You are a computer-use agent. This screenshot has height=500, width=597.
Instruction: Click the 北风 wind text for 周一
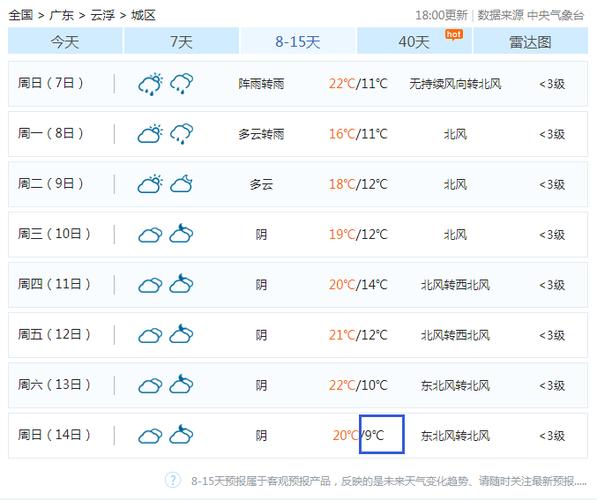pyautogui.click(x=455, y=134)
